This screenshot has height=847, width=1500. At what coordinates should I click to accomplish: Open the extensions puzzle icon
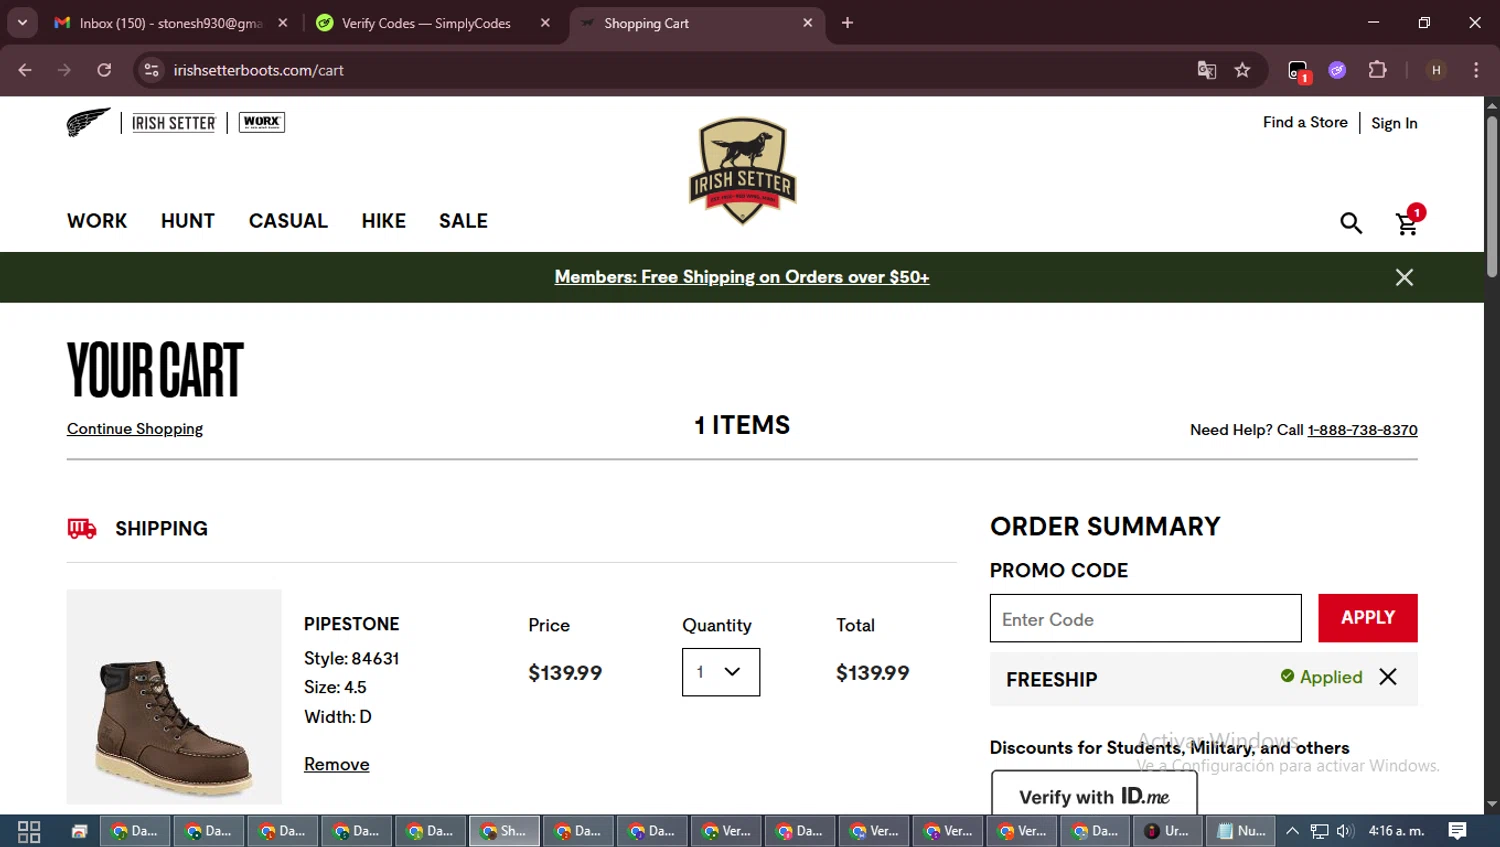(1377, 70)
